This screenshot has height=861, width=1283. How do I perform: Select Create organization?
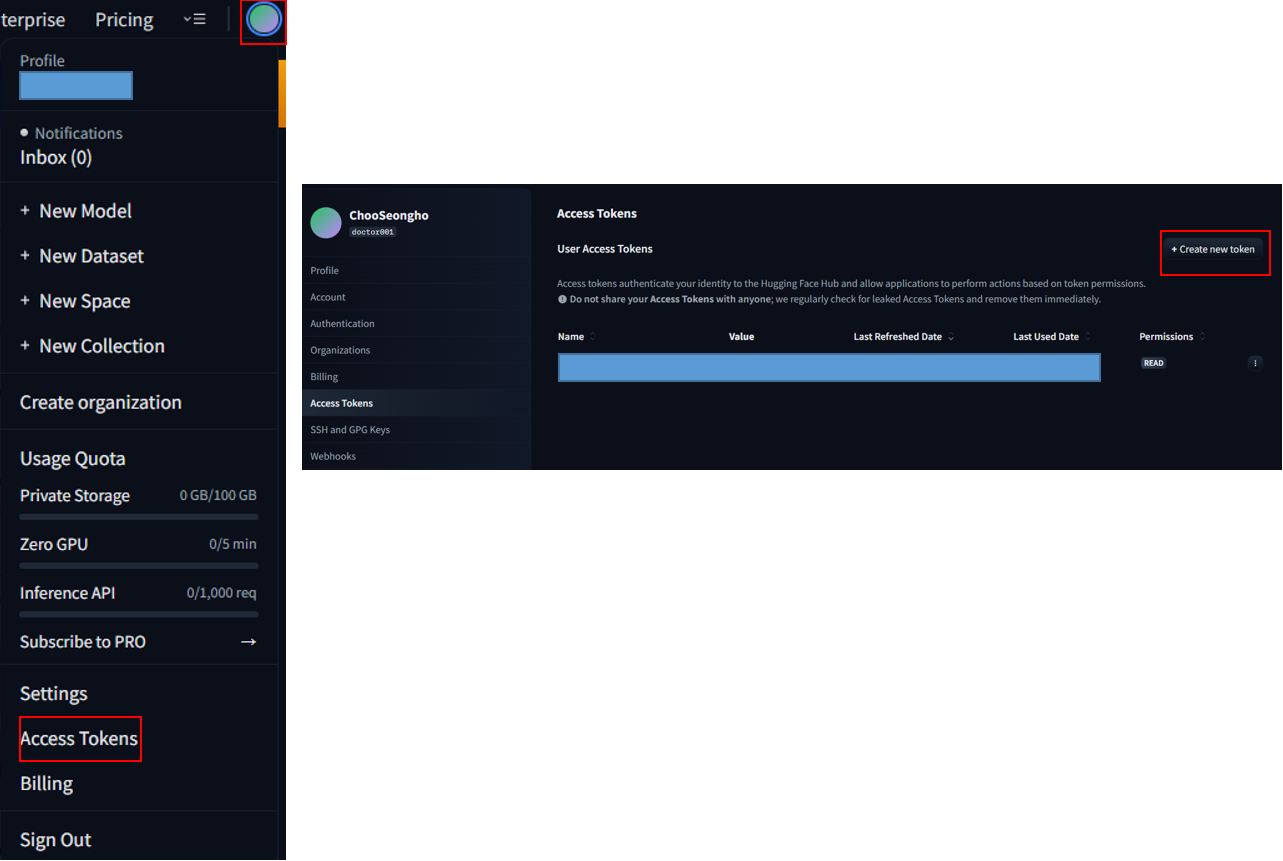click(x=101, y=402)
